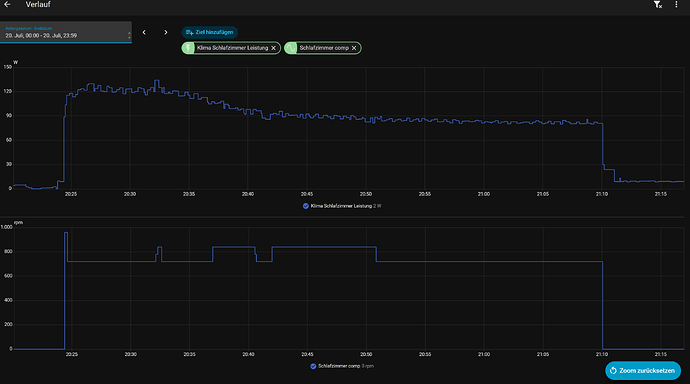Open the date range picker field
The image size is (690, 384).
66,32
